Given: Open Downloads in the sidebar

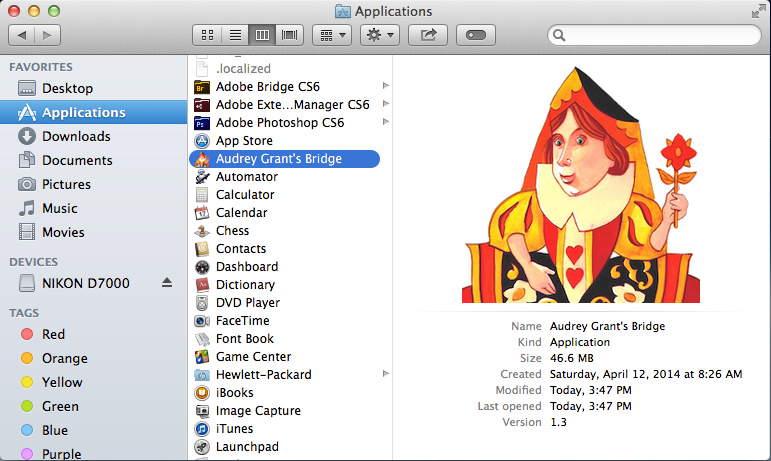Looking at the screenshot, I should pyautogui.click(x=93, y=136).
